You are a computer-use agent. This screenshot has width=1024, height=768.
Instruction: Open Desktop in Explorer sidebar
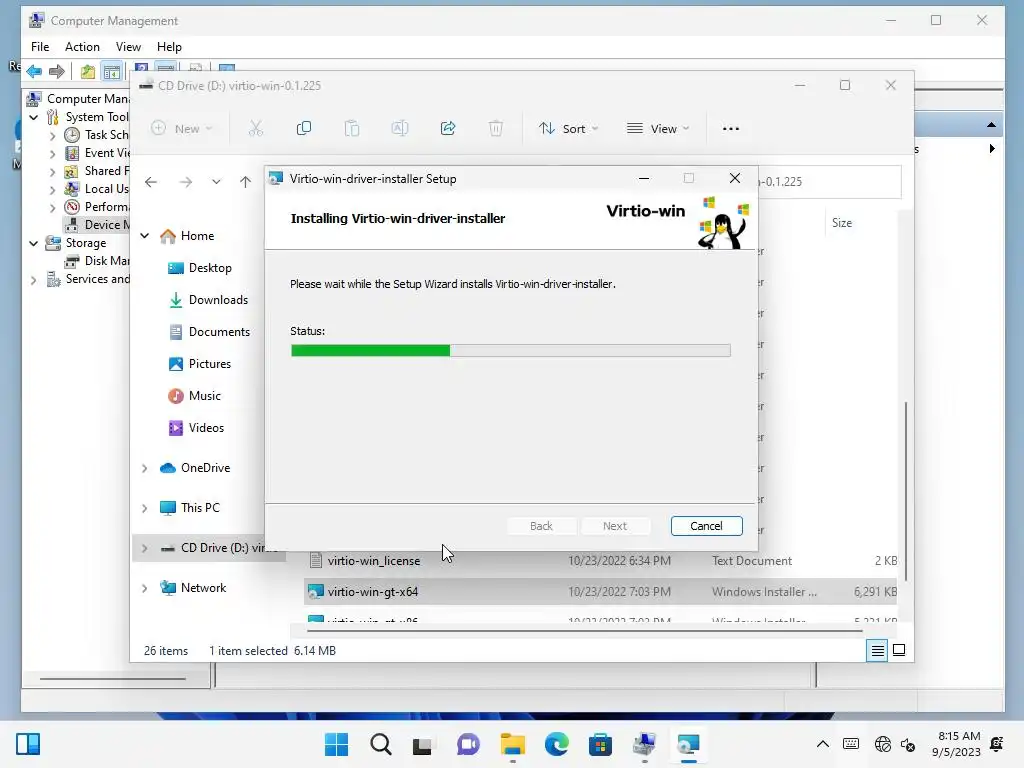point(200,268)
